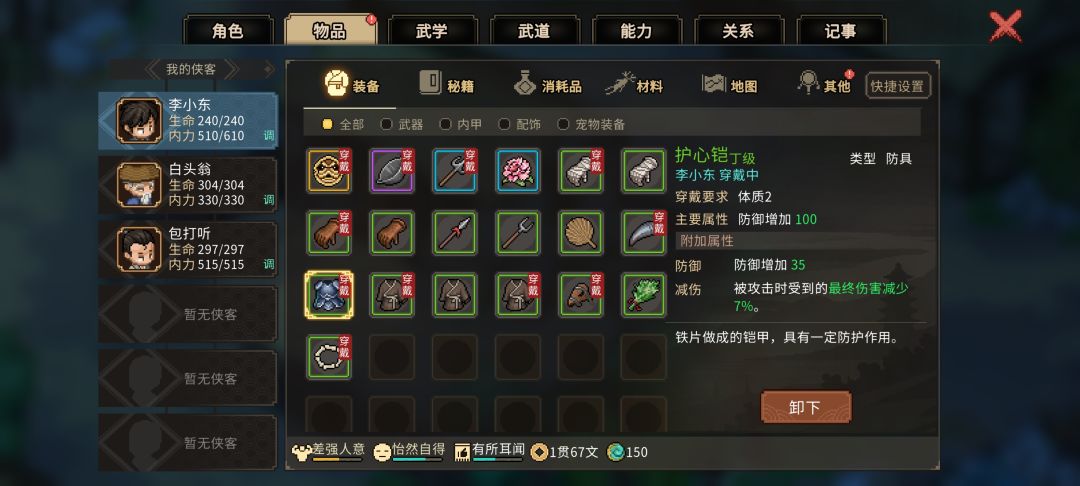1080x486 pixels.
Task: Select the red-tipped spear item
Action: 455,233
